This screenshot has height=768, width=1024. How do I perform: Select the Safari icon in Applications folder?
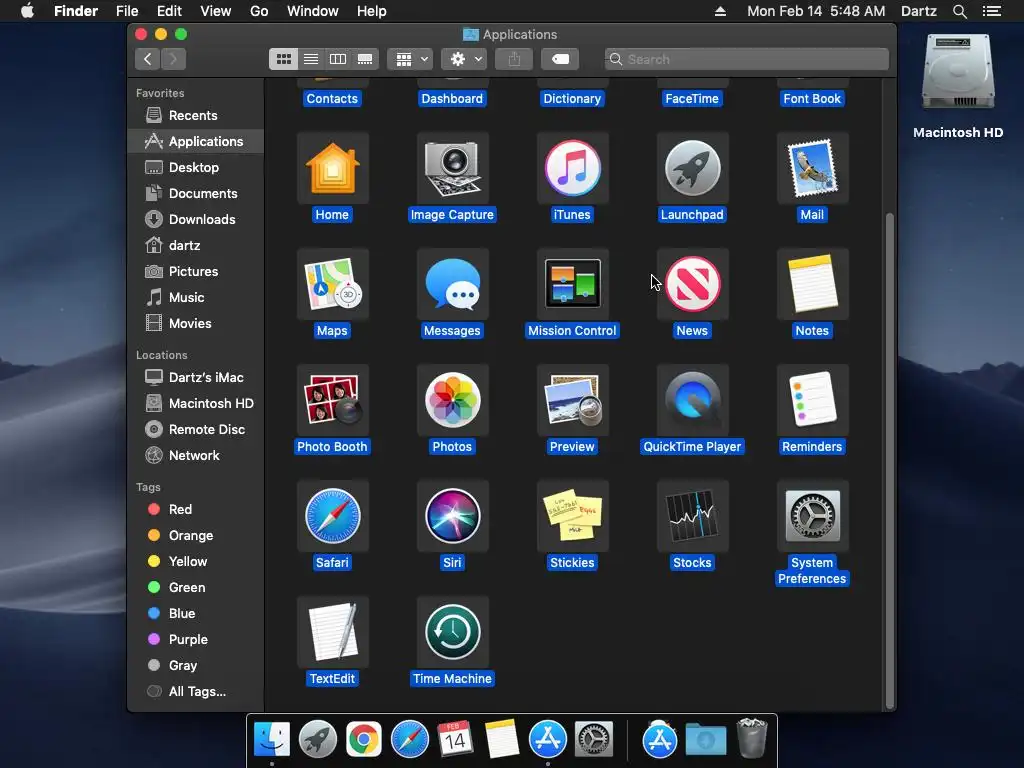[x=332, y=516]
